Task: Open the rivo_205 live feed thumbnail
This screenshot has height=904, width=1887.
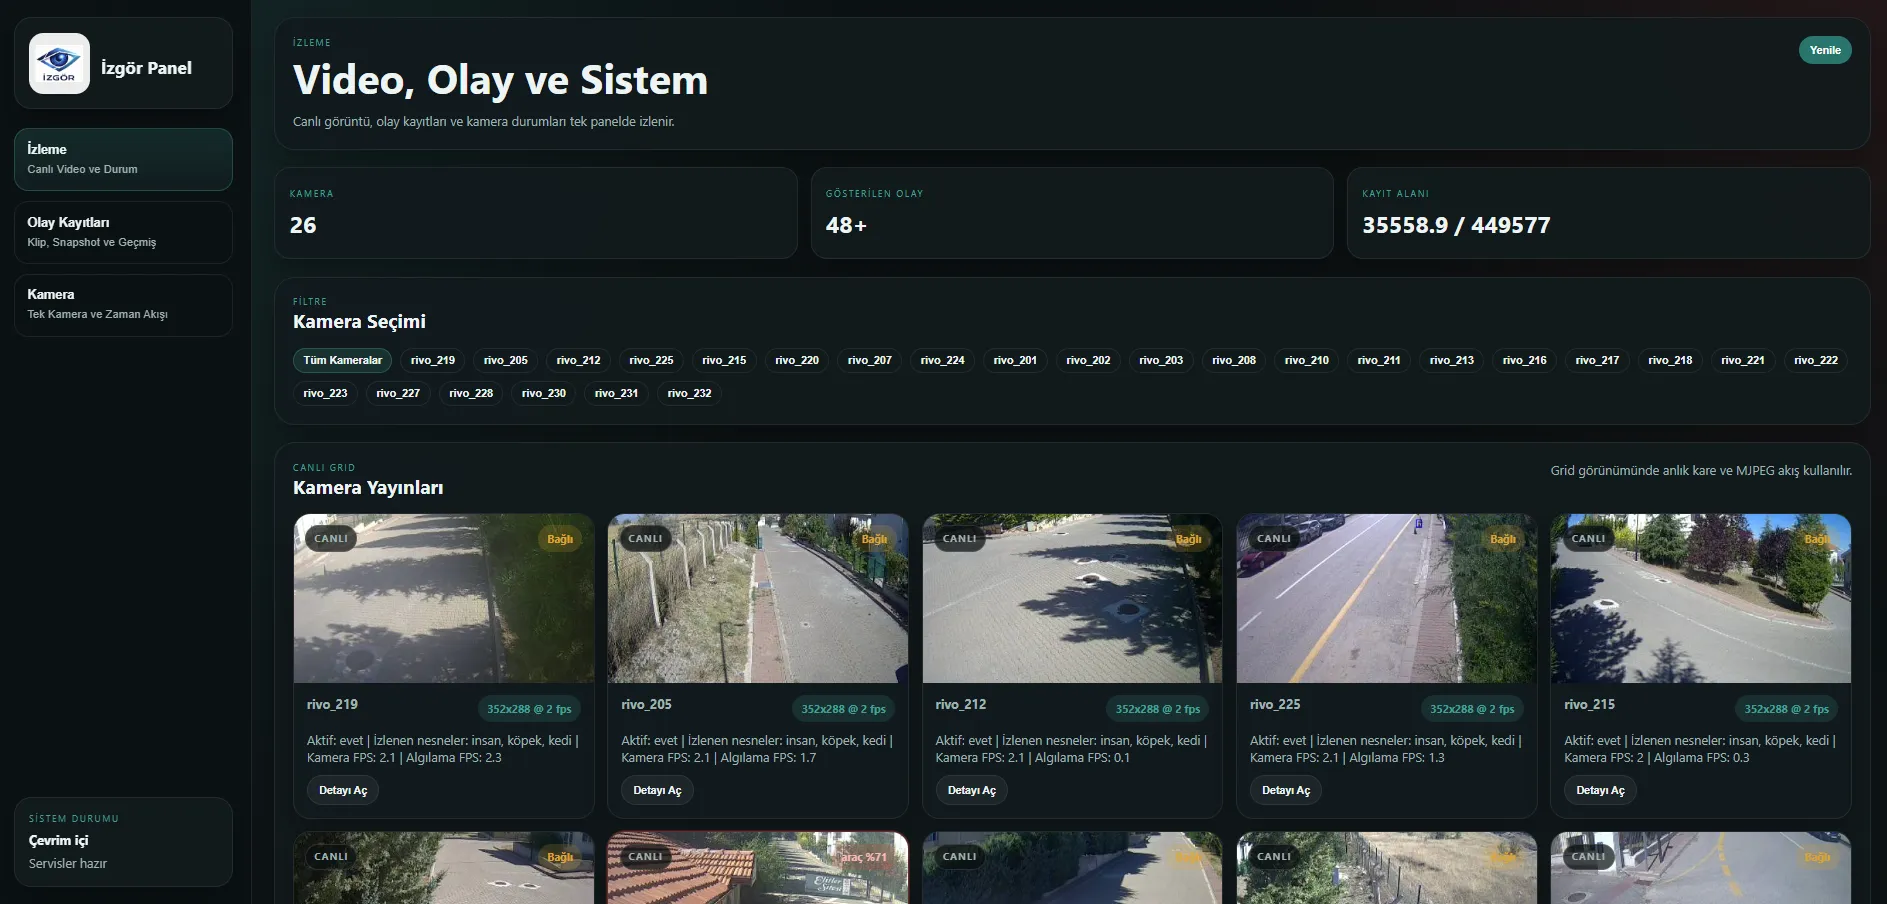Action: click(x=758, y=598)
